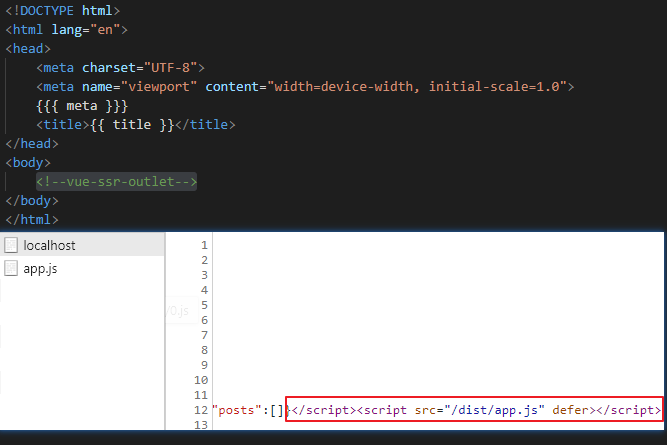This screenshot has width=667, height=445.
Task: Click the closing </head> tag
Action: click(32, 144)
